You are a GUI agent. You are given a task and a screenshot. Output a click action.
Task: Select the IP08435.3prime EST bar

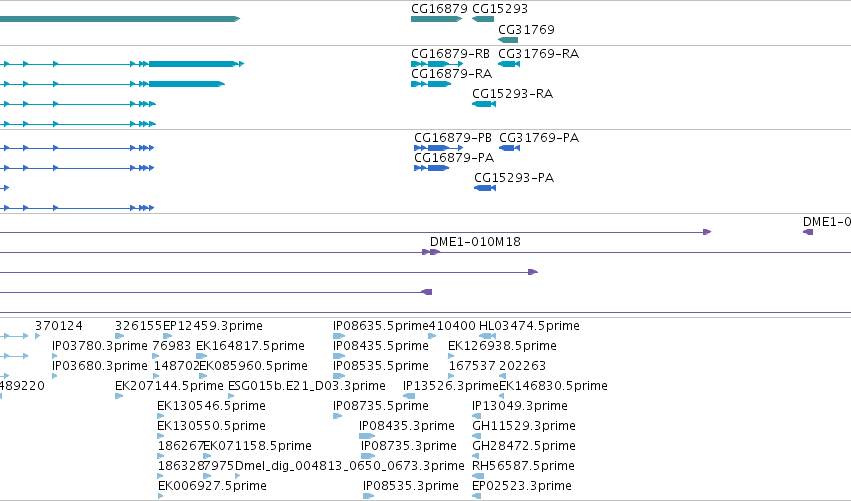click(x=367, y=436)
